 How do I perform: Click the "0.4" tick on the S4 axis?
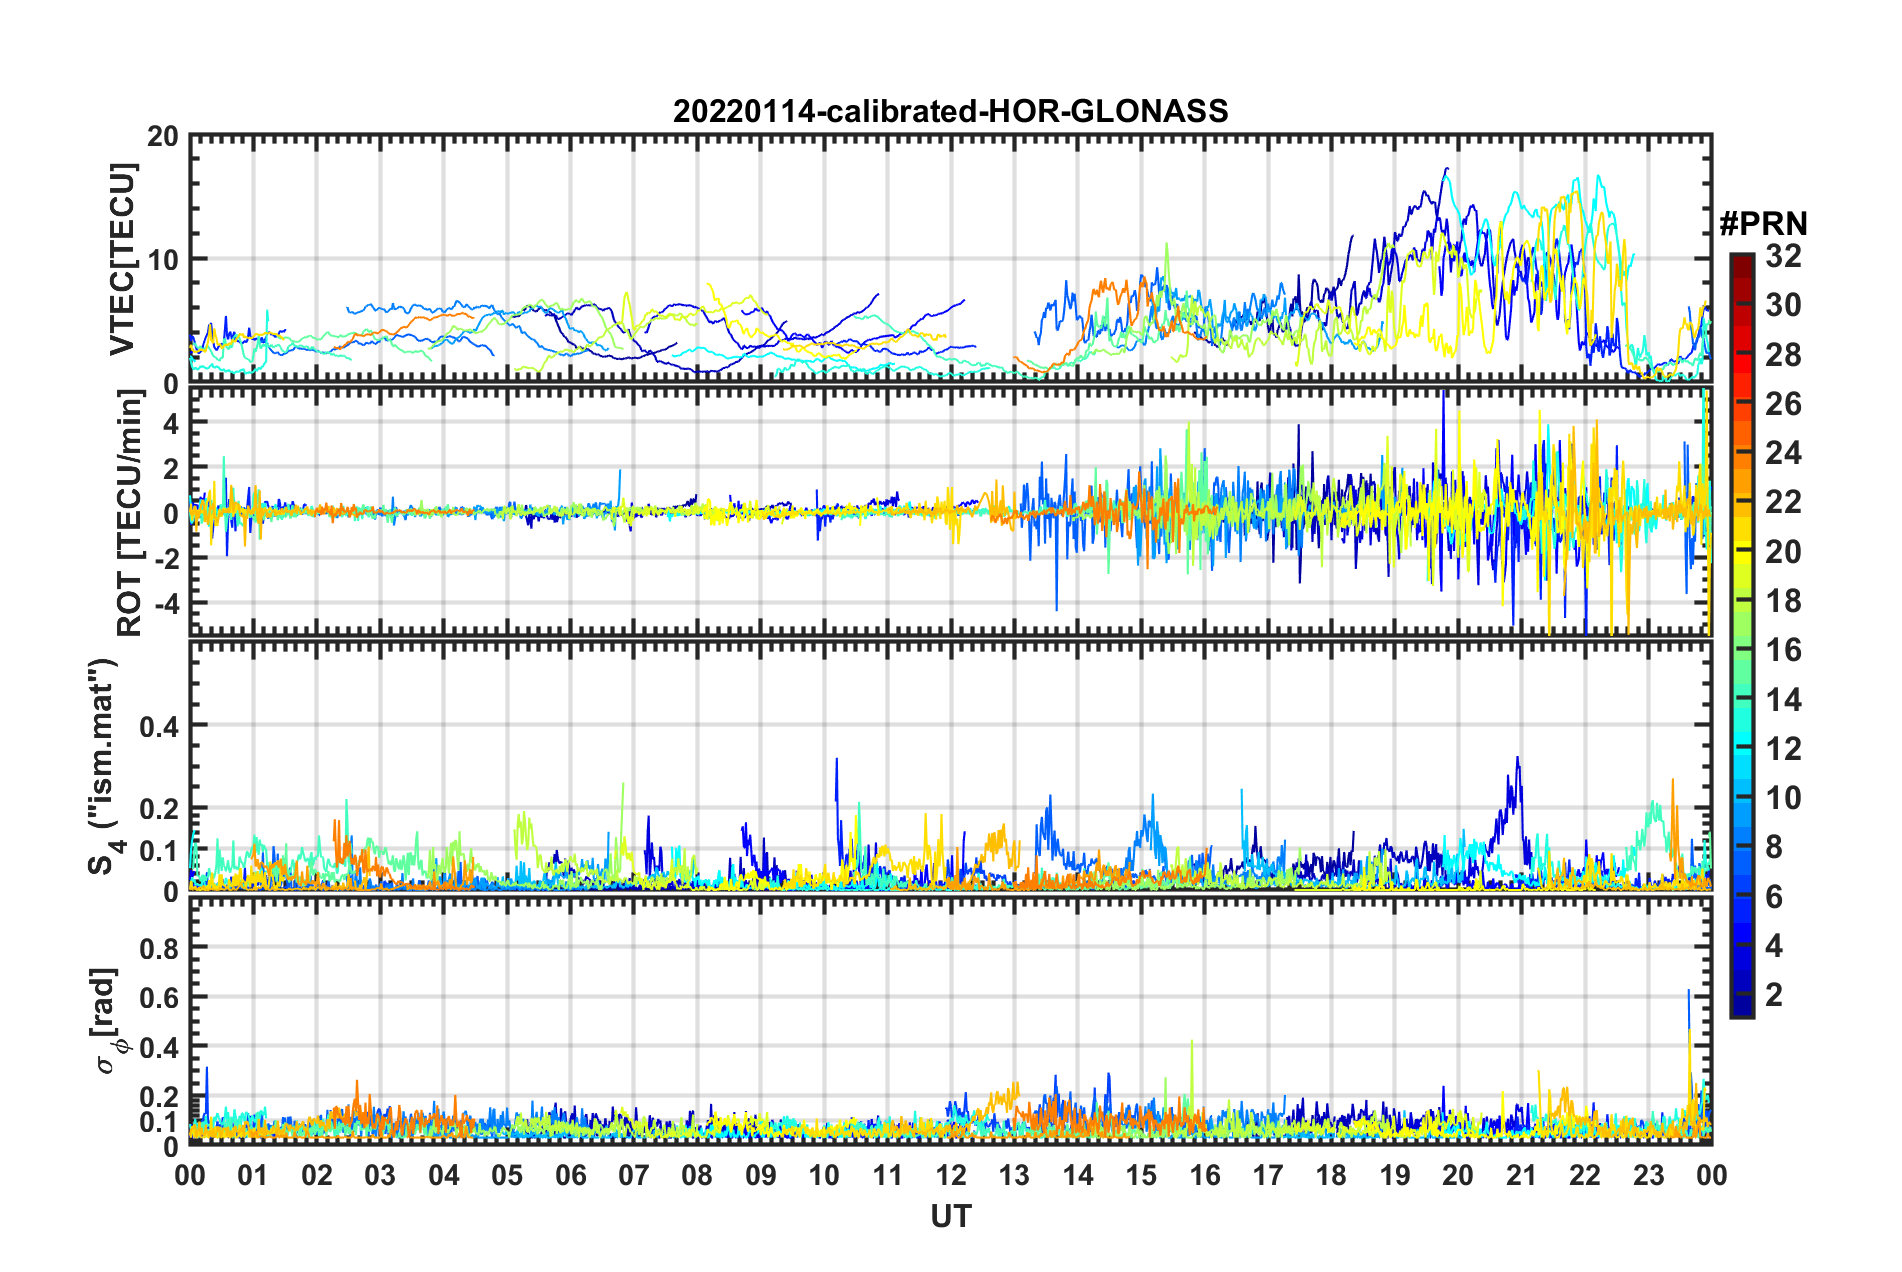click(159, 726)
